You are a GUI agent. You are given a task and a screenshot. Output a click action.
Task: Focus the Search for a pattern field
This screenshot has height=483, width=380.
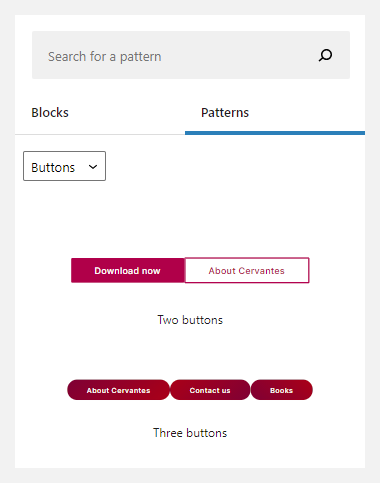point(191,55)
